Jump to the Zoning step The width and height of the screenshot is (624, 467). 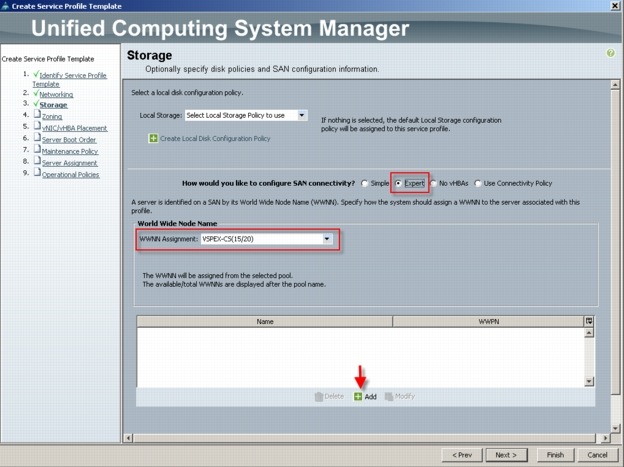point(52,117)
